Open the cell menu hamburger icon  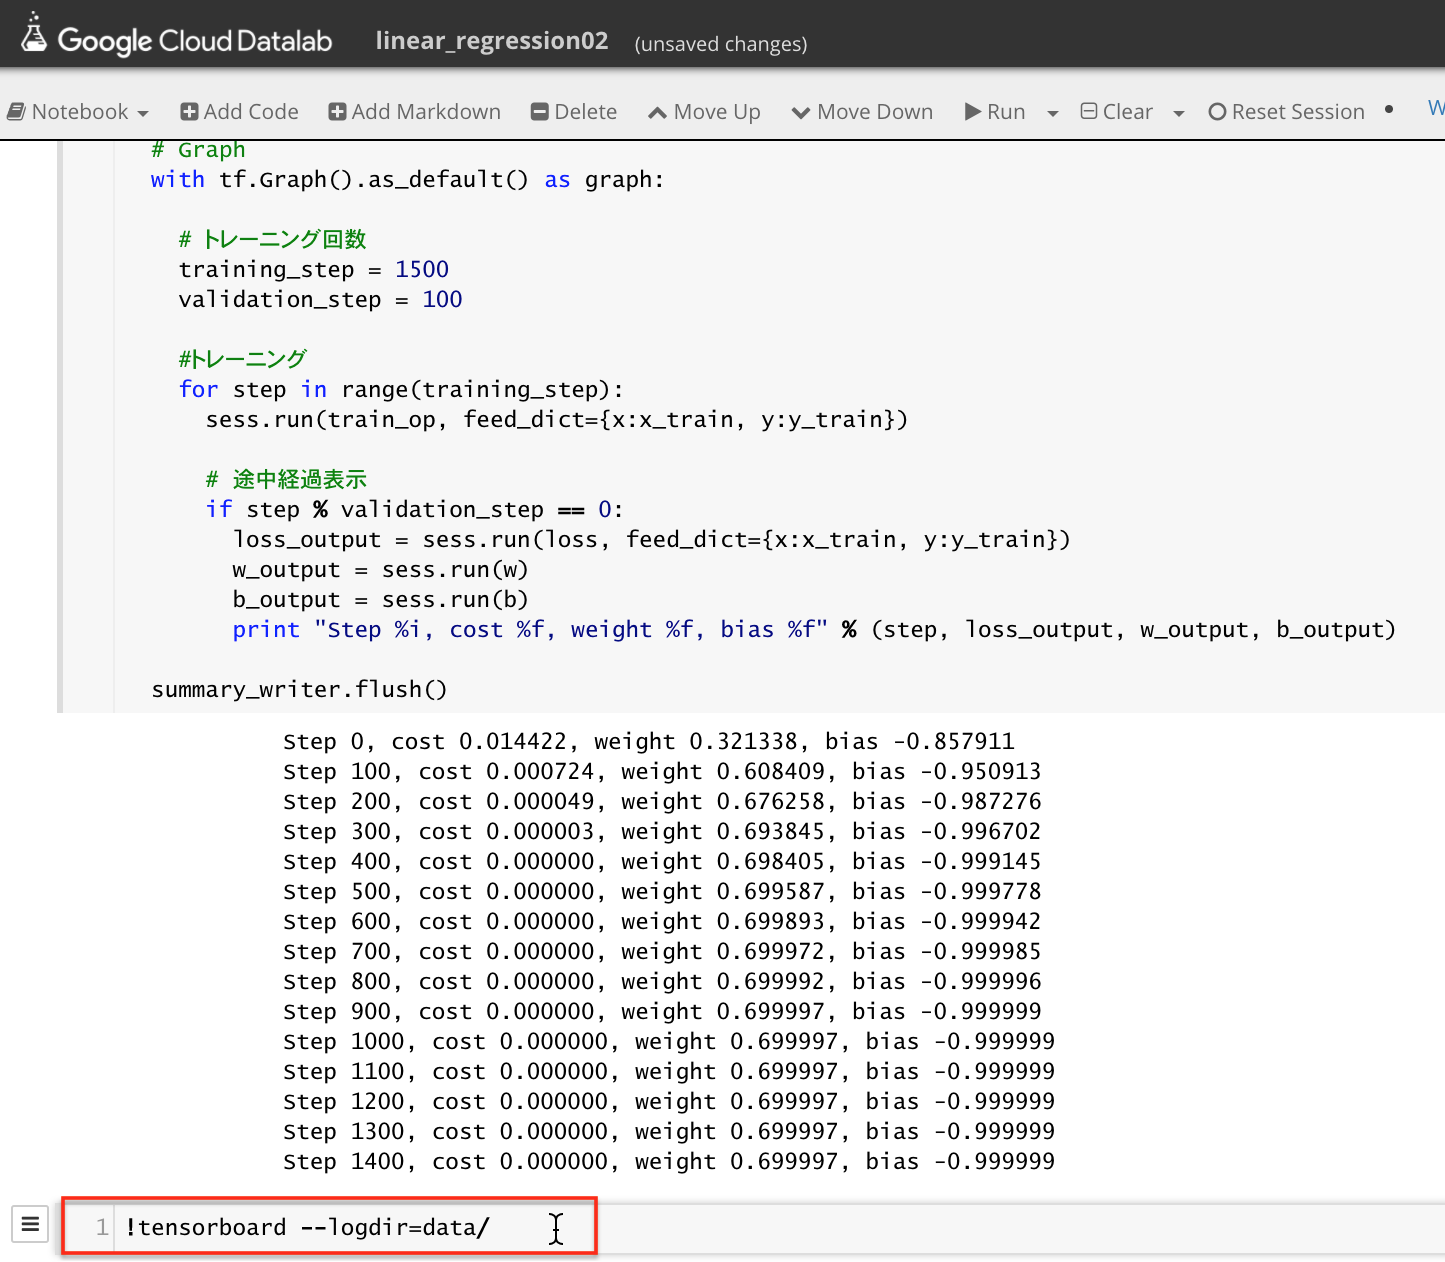click(30, 1223)
